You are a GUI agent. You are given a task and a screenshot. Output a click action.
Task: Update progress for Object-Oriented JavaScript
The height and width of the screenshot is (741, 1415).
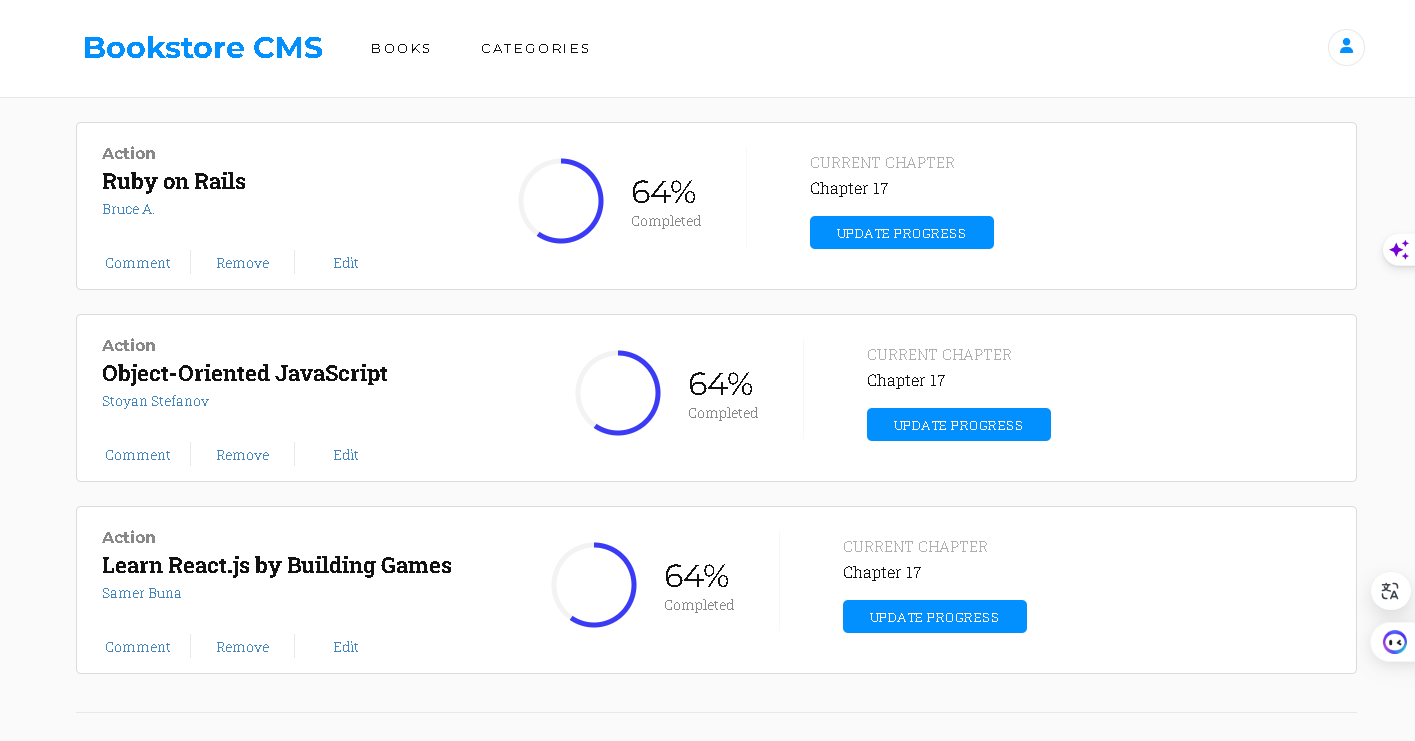(958, 425)
